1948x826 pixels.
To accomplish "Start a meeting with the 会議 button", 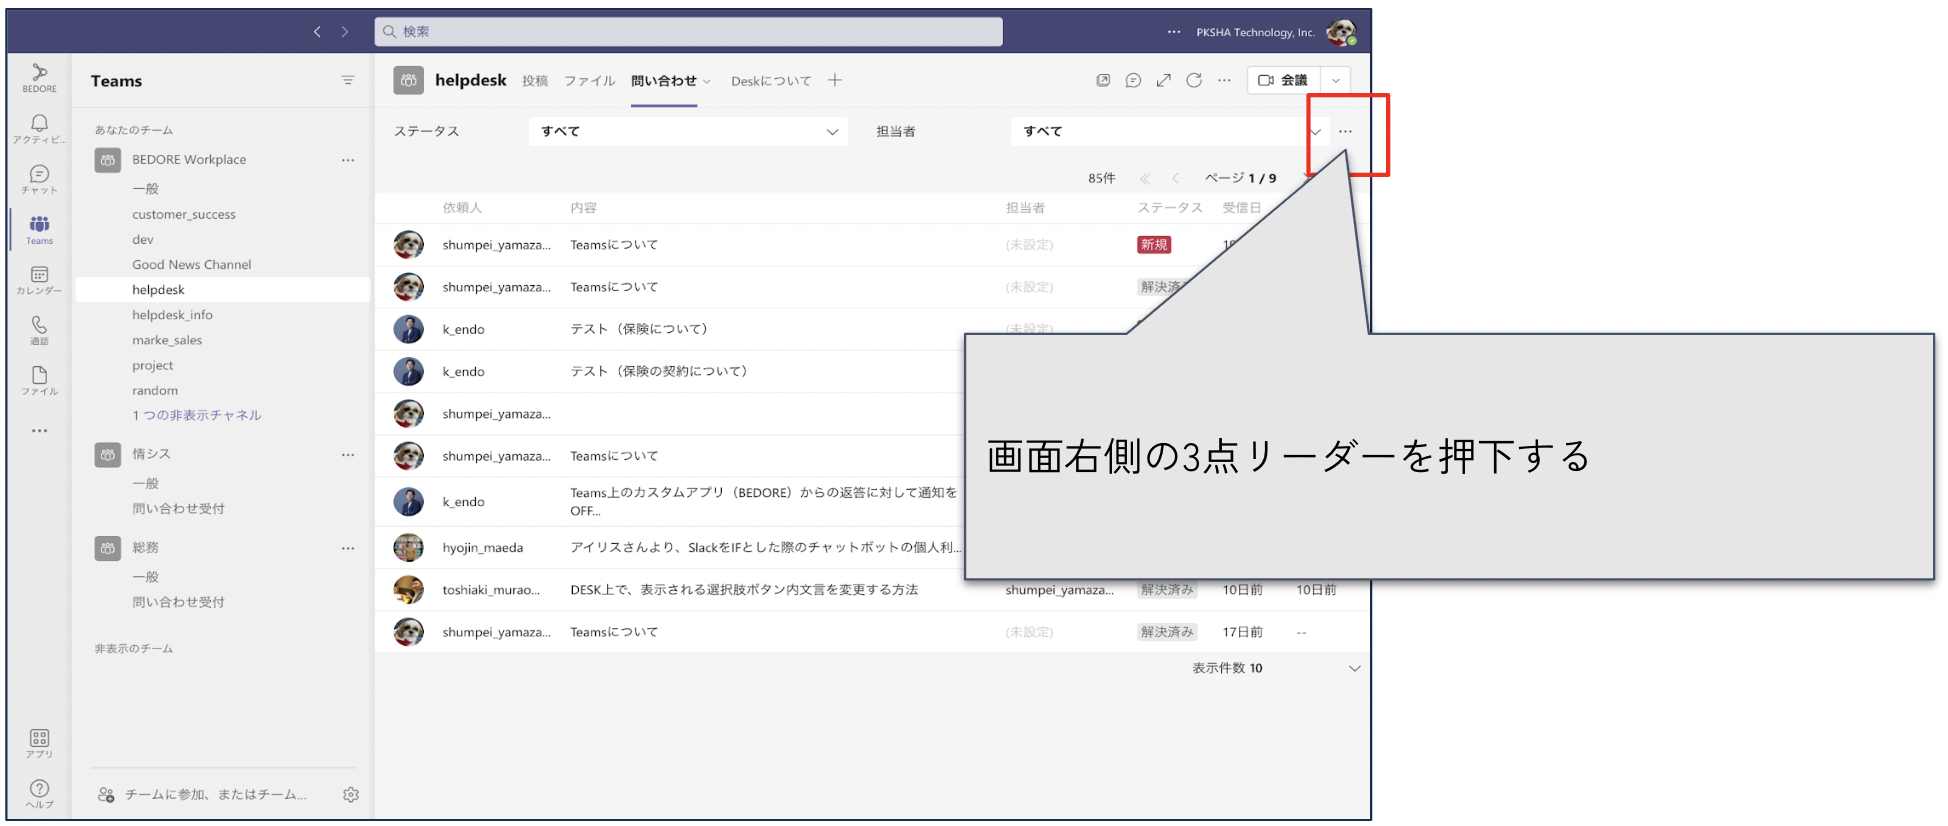I will [1283, 80].
